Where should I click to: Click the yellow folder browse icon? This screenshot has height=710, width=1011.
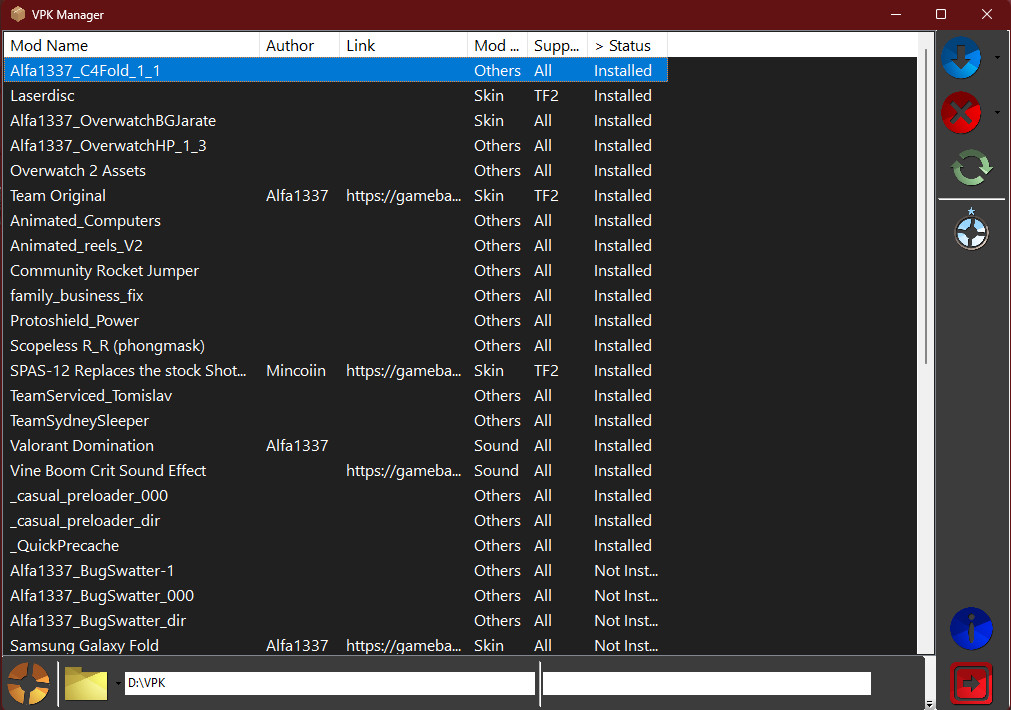tap(86, 683)
